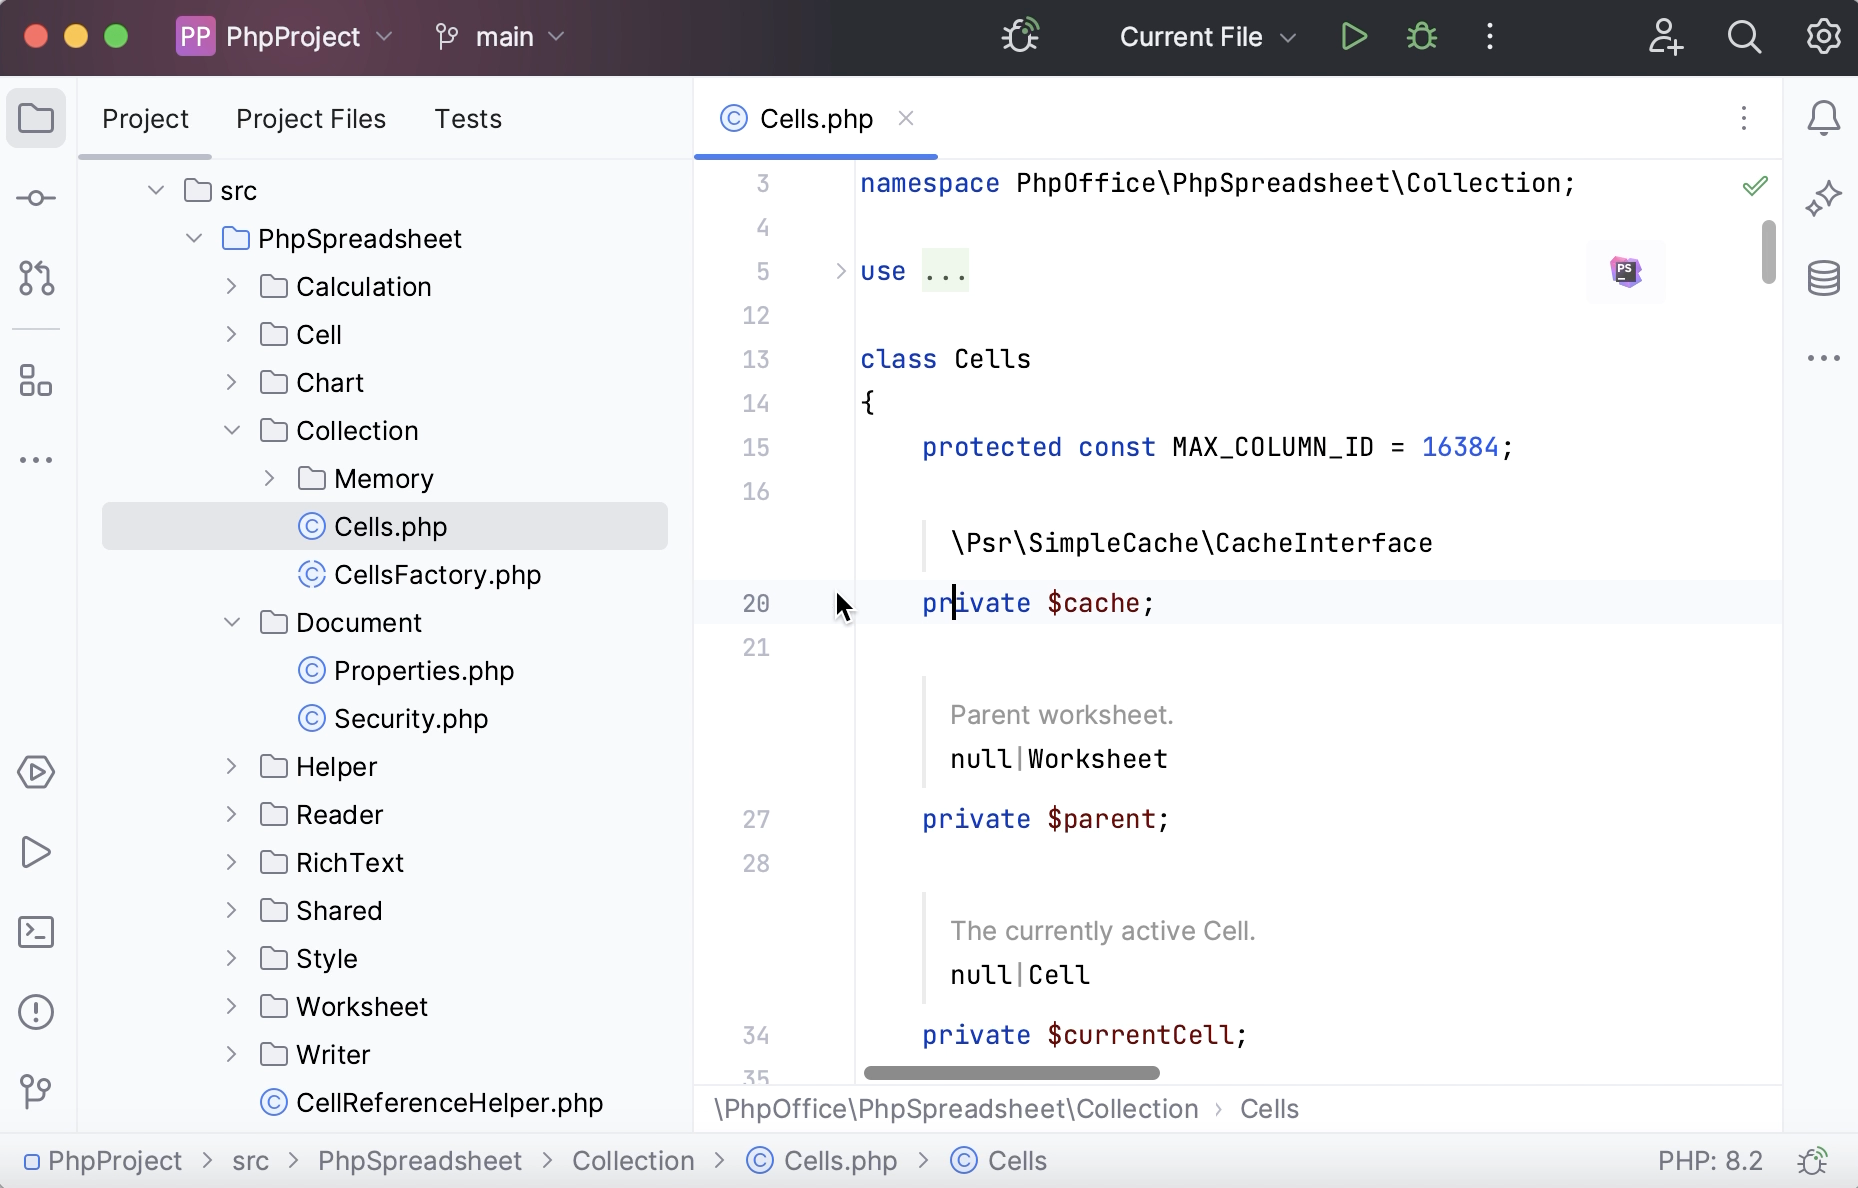This screenshot has height=1188, width=1858.
Task: Open the Run tool window icon
Action: tap(36, 852)
